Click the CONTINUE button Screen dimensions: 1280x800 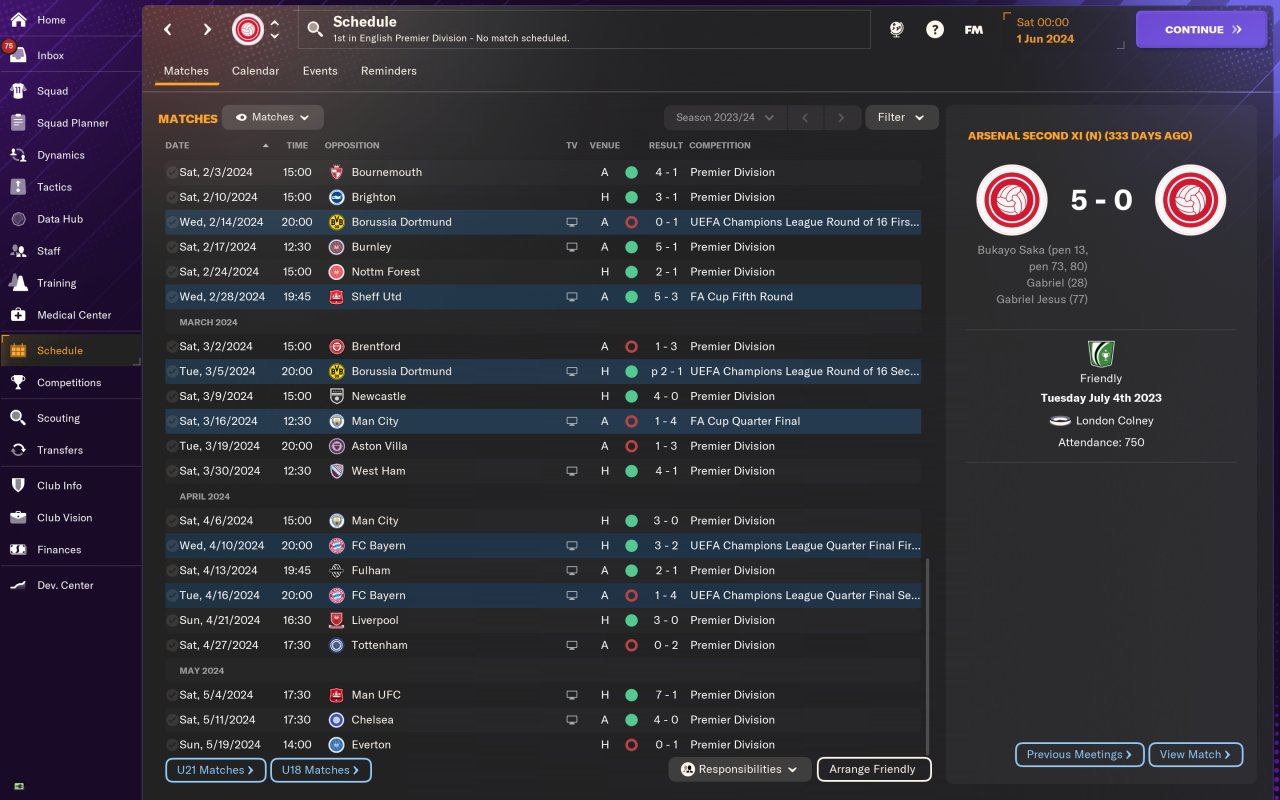pyautogui.click(x=1201, y=30)
